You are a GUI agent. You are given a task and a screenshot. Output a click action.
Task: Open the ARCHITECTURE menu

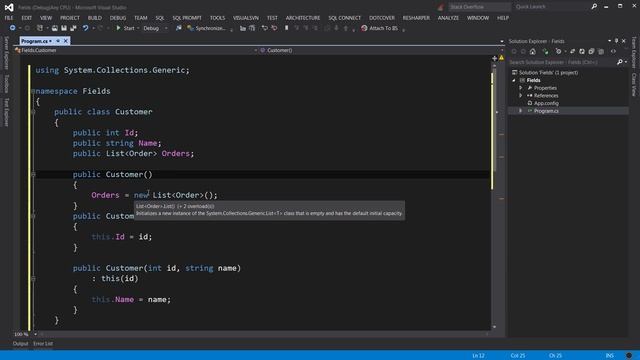click(303, 18)
